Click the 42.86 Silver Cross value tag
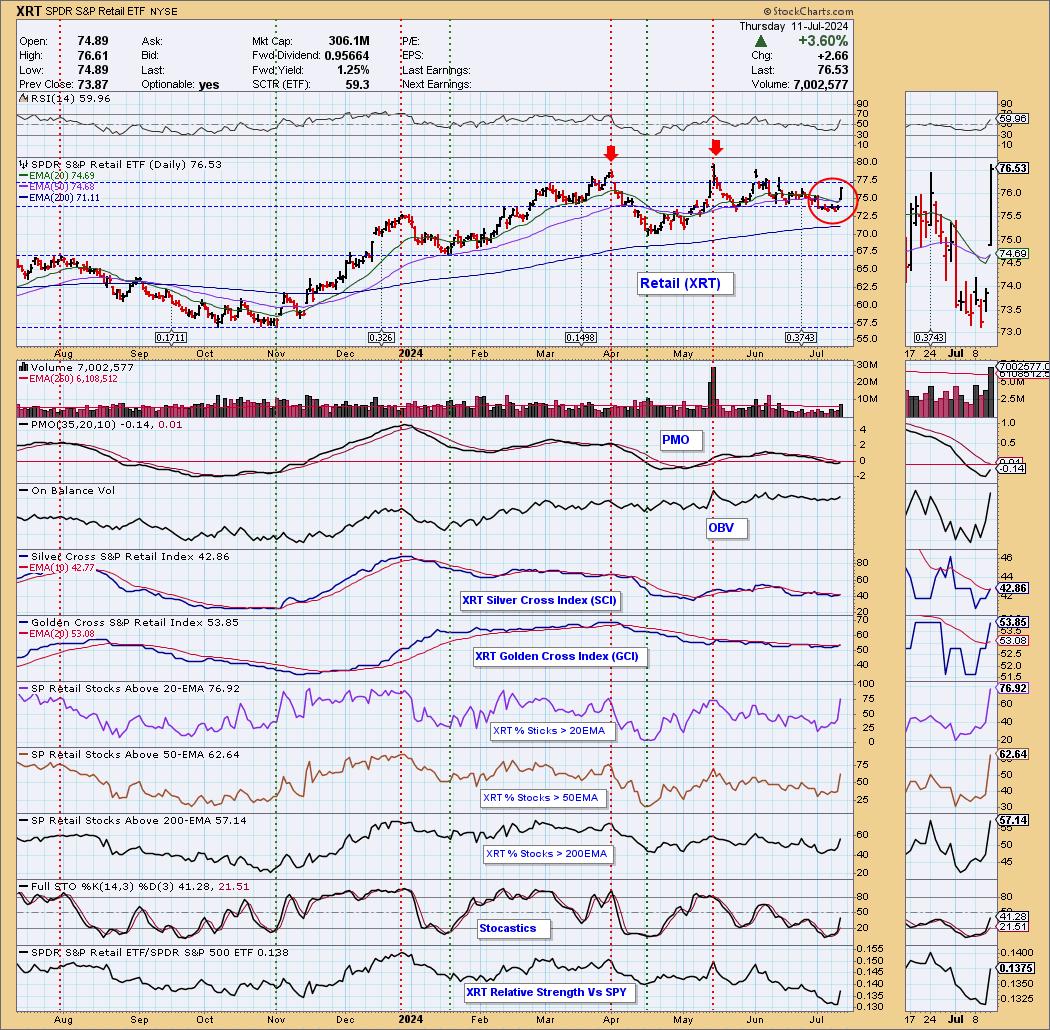 pyautogui.click(x=1012, y=589)
